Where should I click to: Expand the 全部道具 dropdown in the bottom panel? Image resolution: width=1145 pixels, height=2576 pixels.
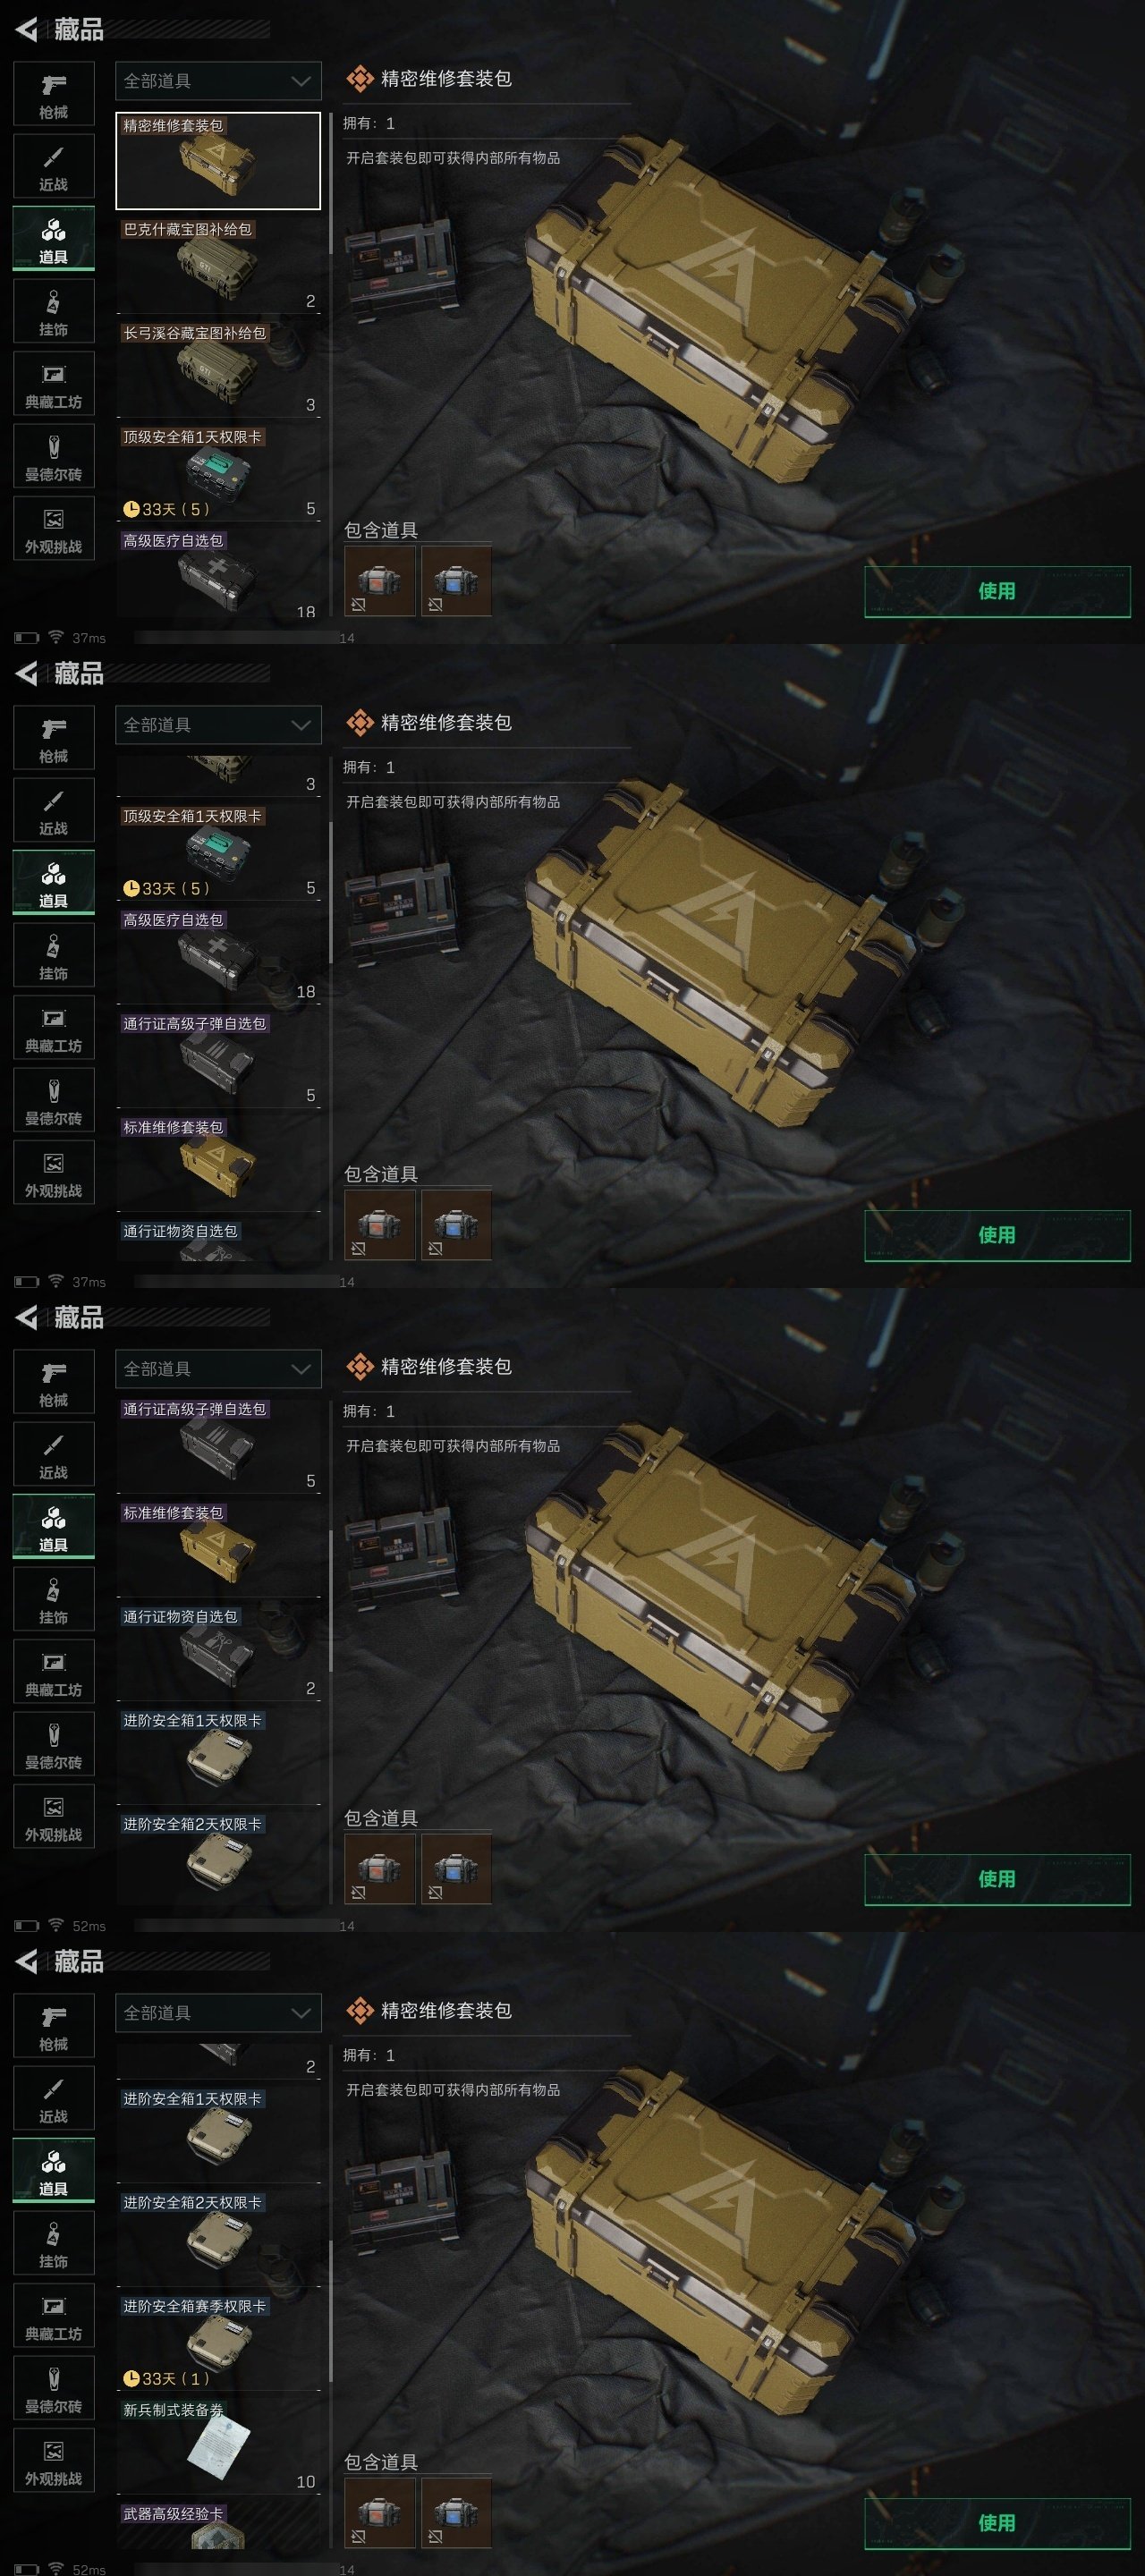pyautogui.click(x=218, y=2013)
